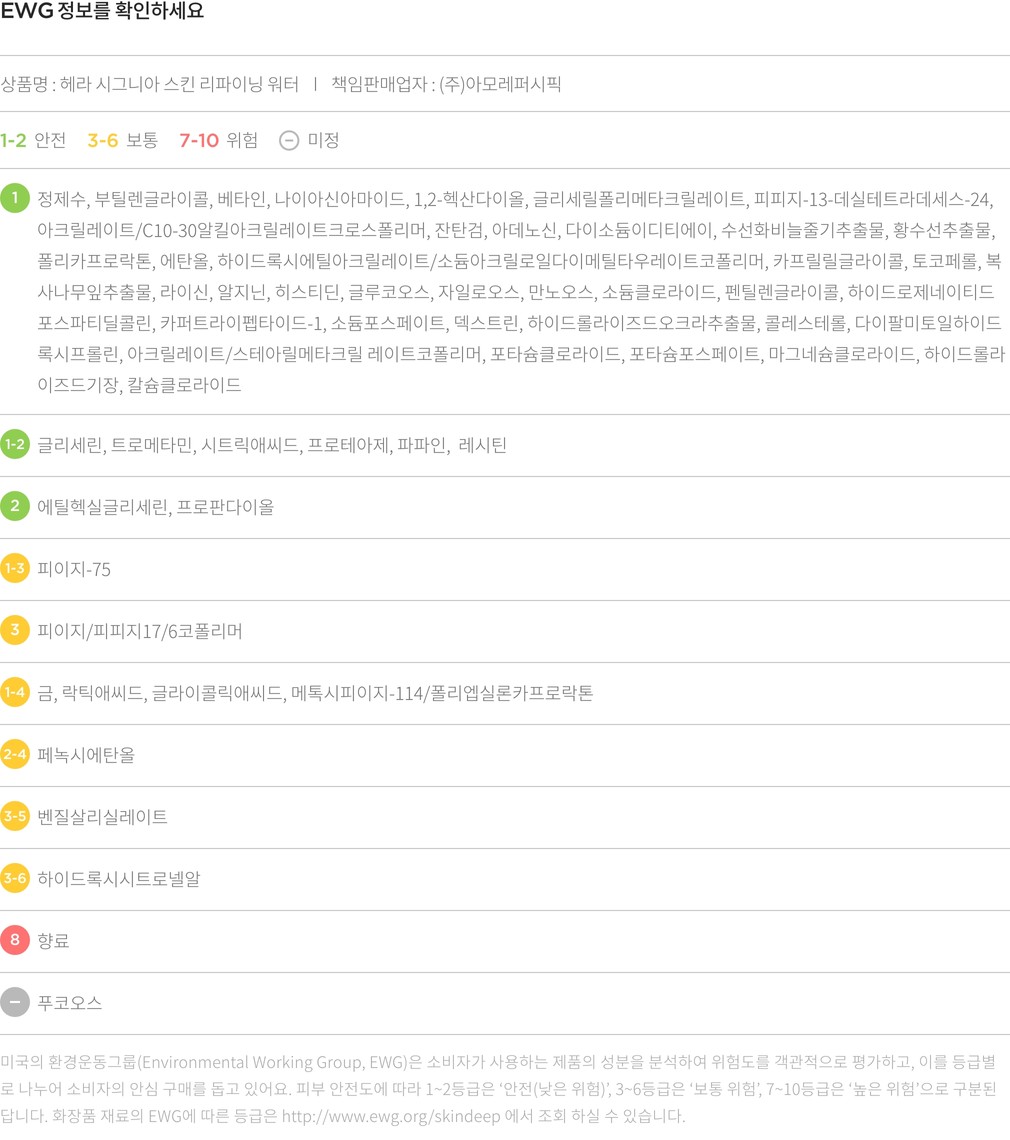The image size is (1010, 1140).
Task: Click the yellow 1-4 grade badge
Action: [15, 692]
